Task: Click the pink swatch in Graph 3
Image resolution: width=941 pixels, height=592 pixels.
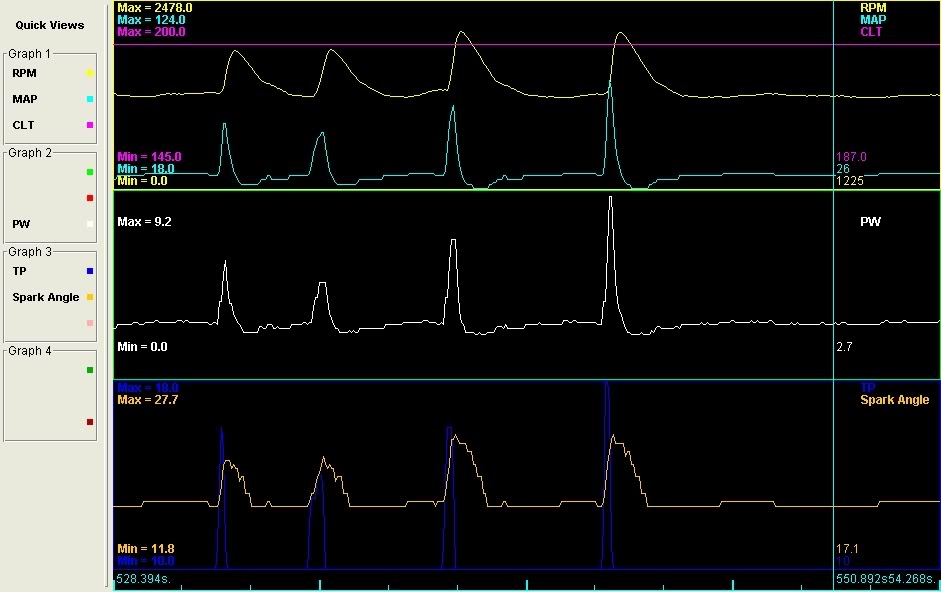Action: click(90, 323)
